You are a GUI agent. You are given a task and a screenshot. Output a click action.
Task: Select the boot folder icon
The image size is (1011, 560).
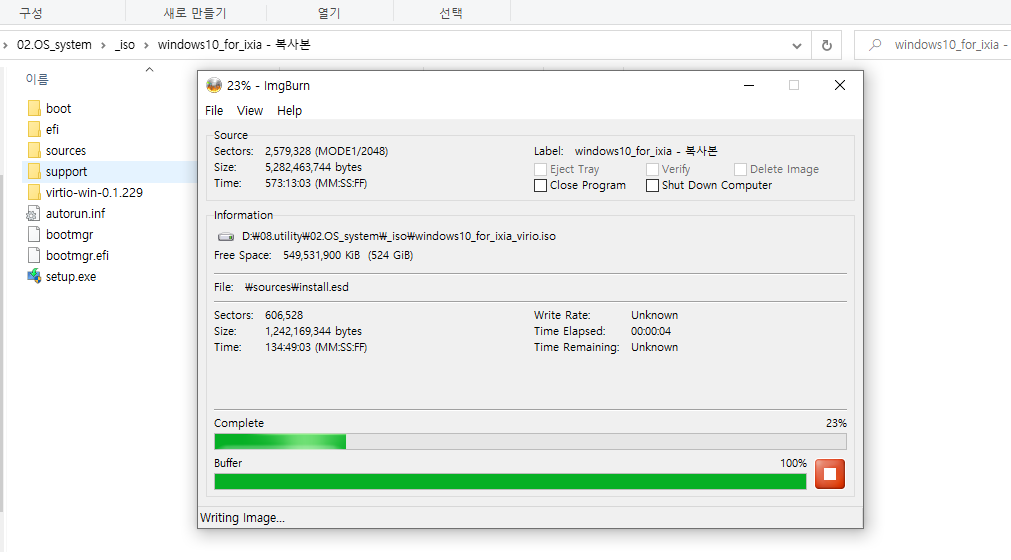point(34,108)
